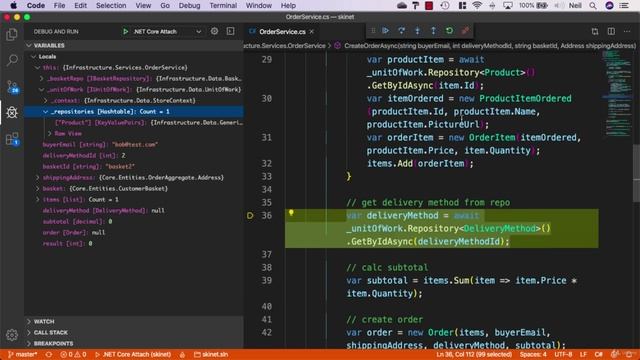Open the errors and warnings count
640x360 pixels.
point(73,354)
